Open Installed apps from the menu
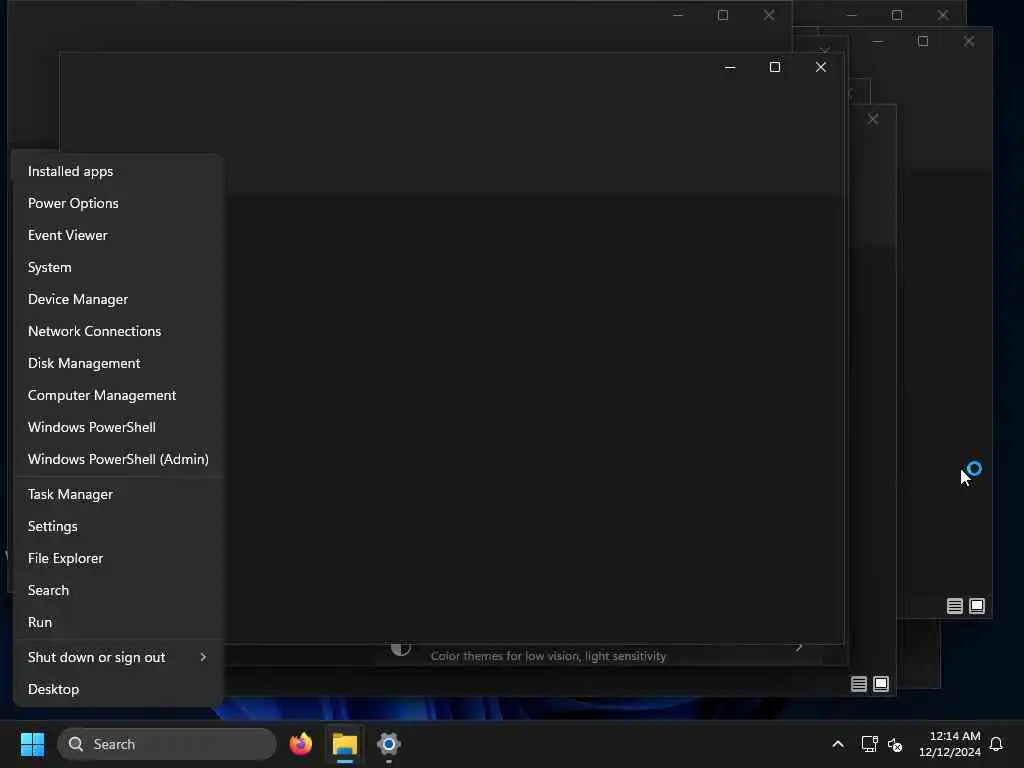 (x=118, y=171)
